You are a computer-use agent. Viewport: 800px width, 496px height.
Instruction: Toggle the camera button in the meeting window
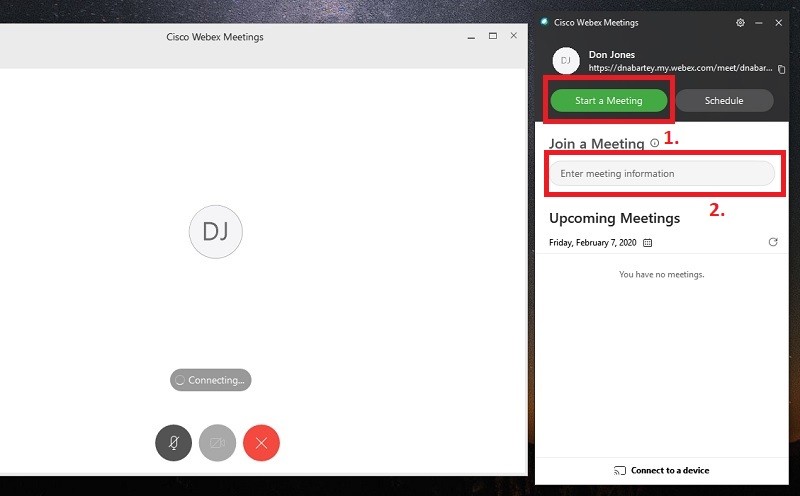pyautogui.click(x=217, y=442)
